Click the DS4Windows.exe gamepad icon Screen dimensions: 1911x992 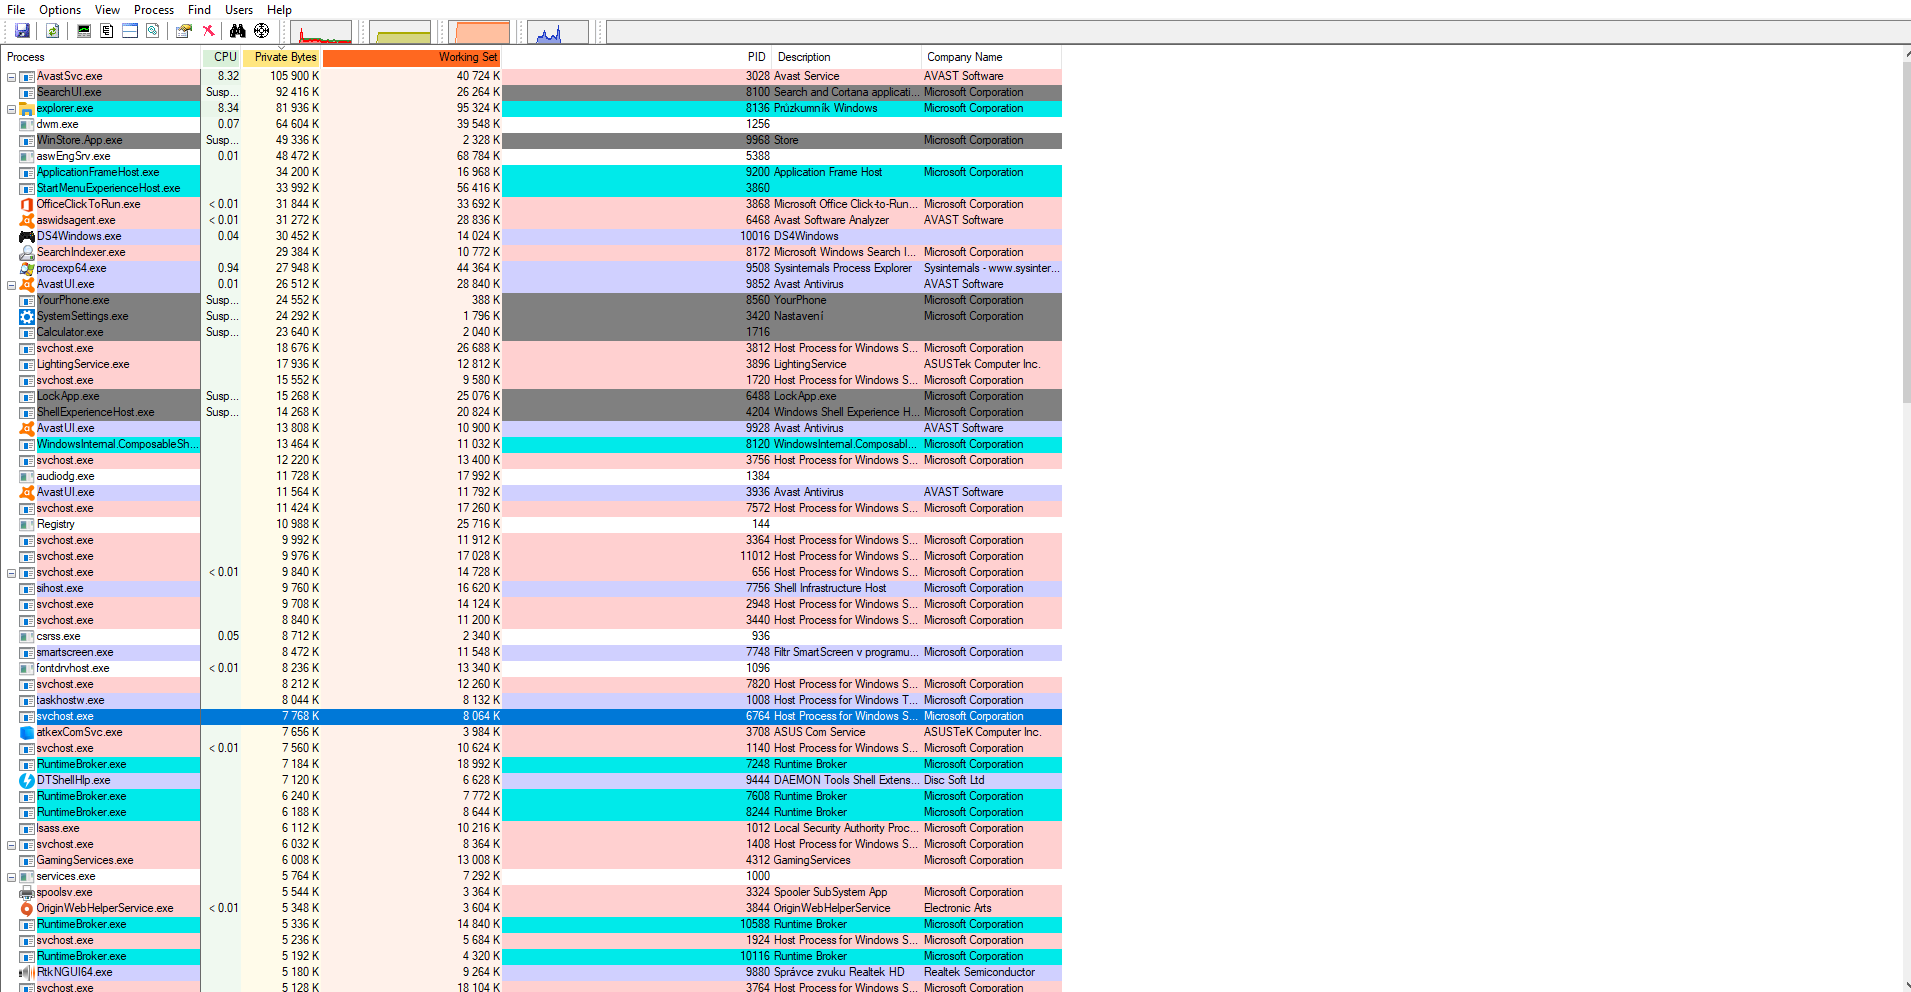coord(27,236)
